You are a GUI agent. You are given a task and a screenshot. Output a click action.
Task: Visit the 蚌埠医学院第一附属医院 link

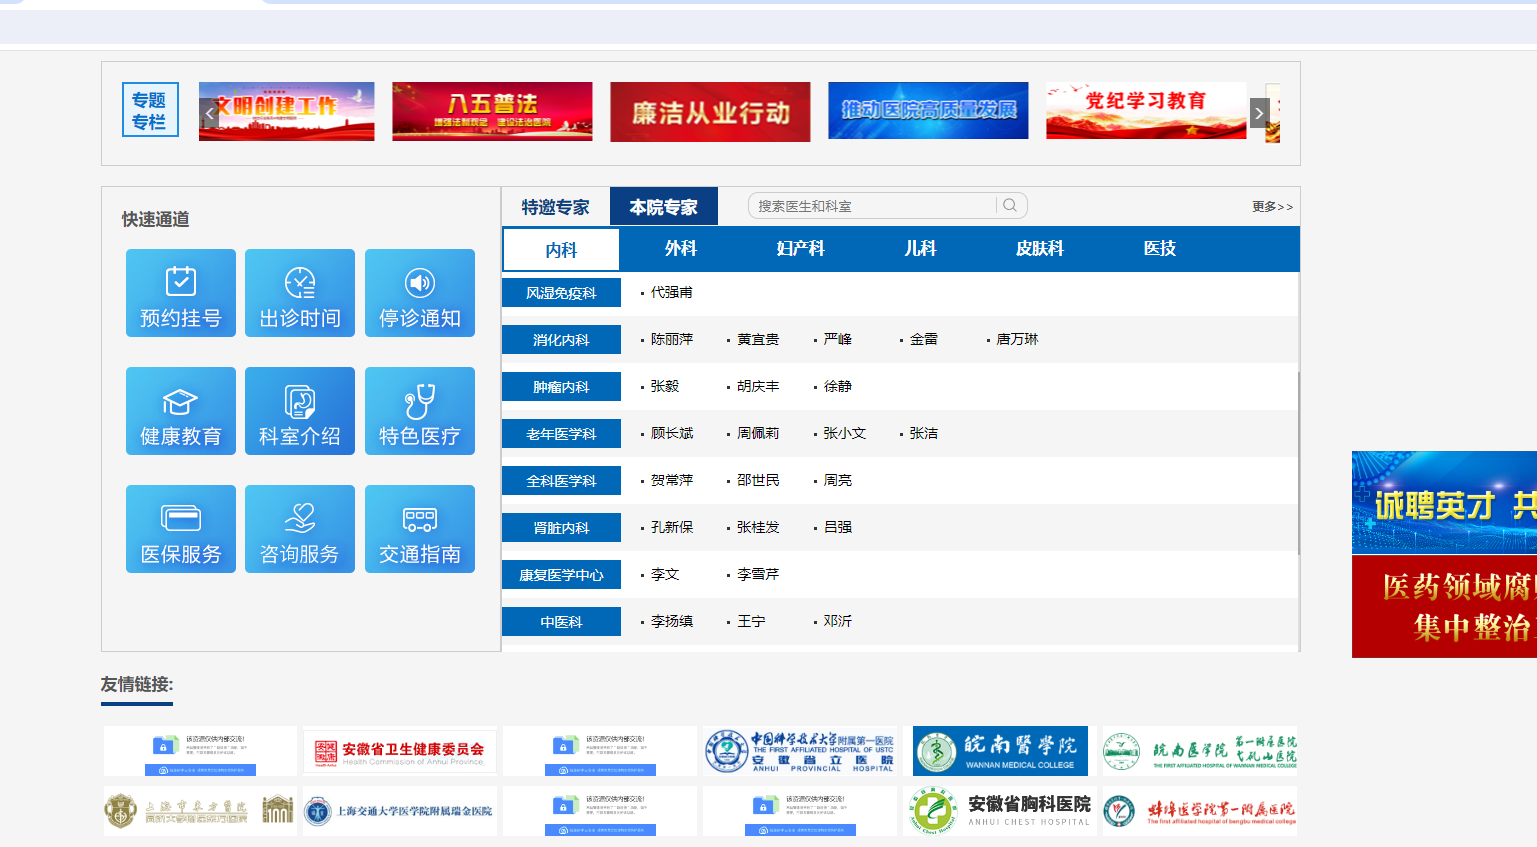[1200, 811]
